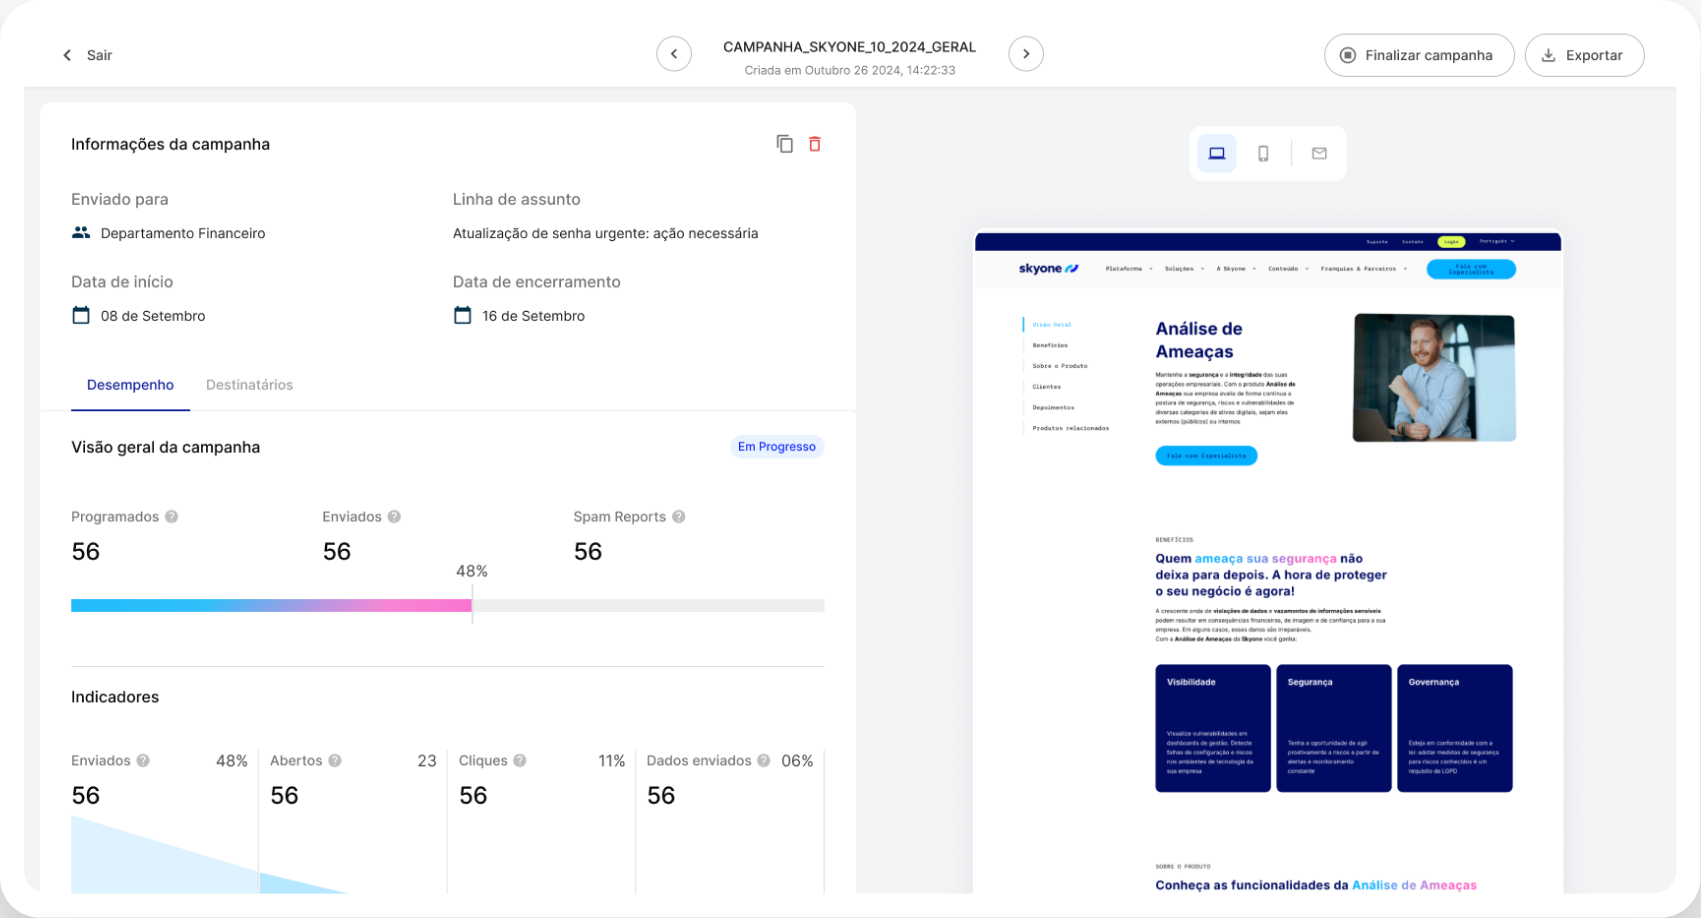Click help icon next to Spam Reports
This screenshot has width=1701, height=918.
point(679,517)
